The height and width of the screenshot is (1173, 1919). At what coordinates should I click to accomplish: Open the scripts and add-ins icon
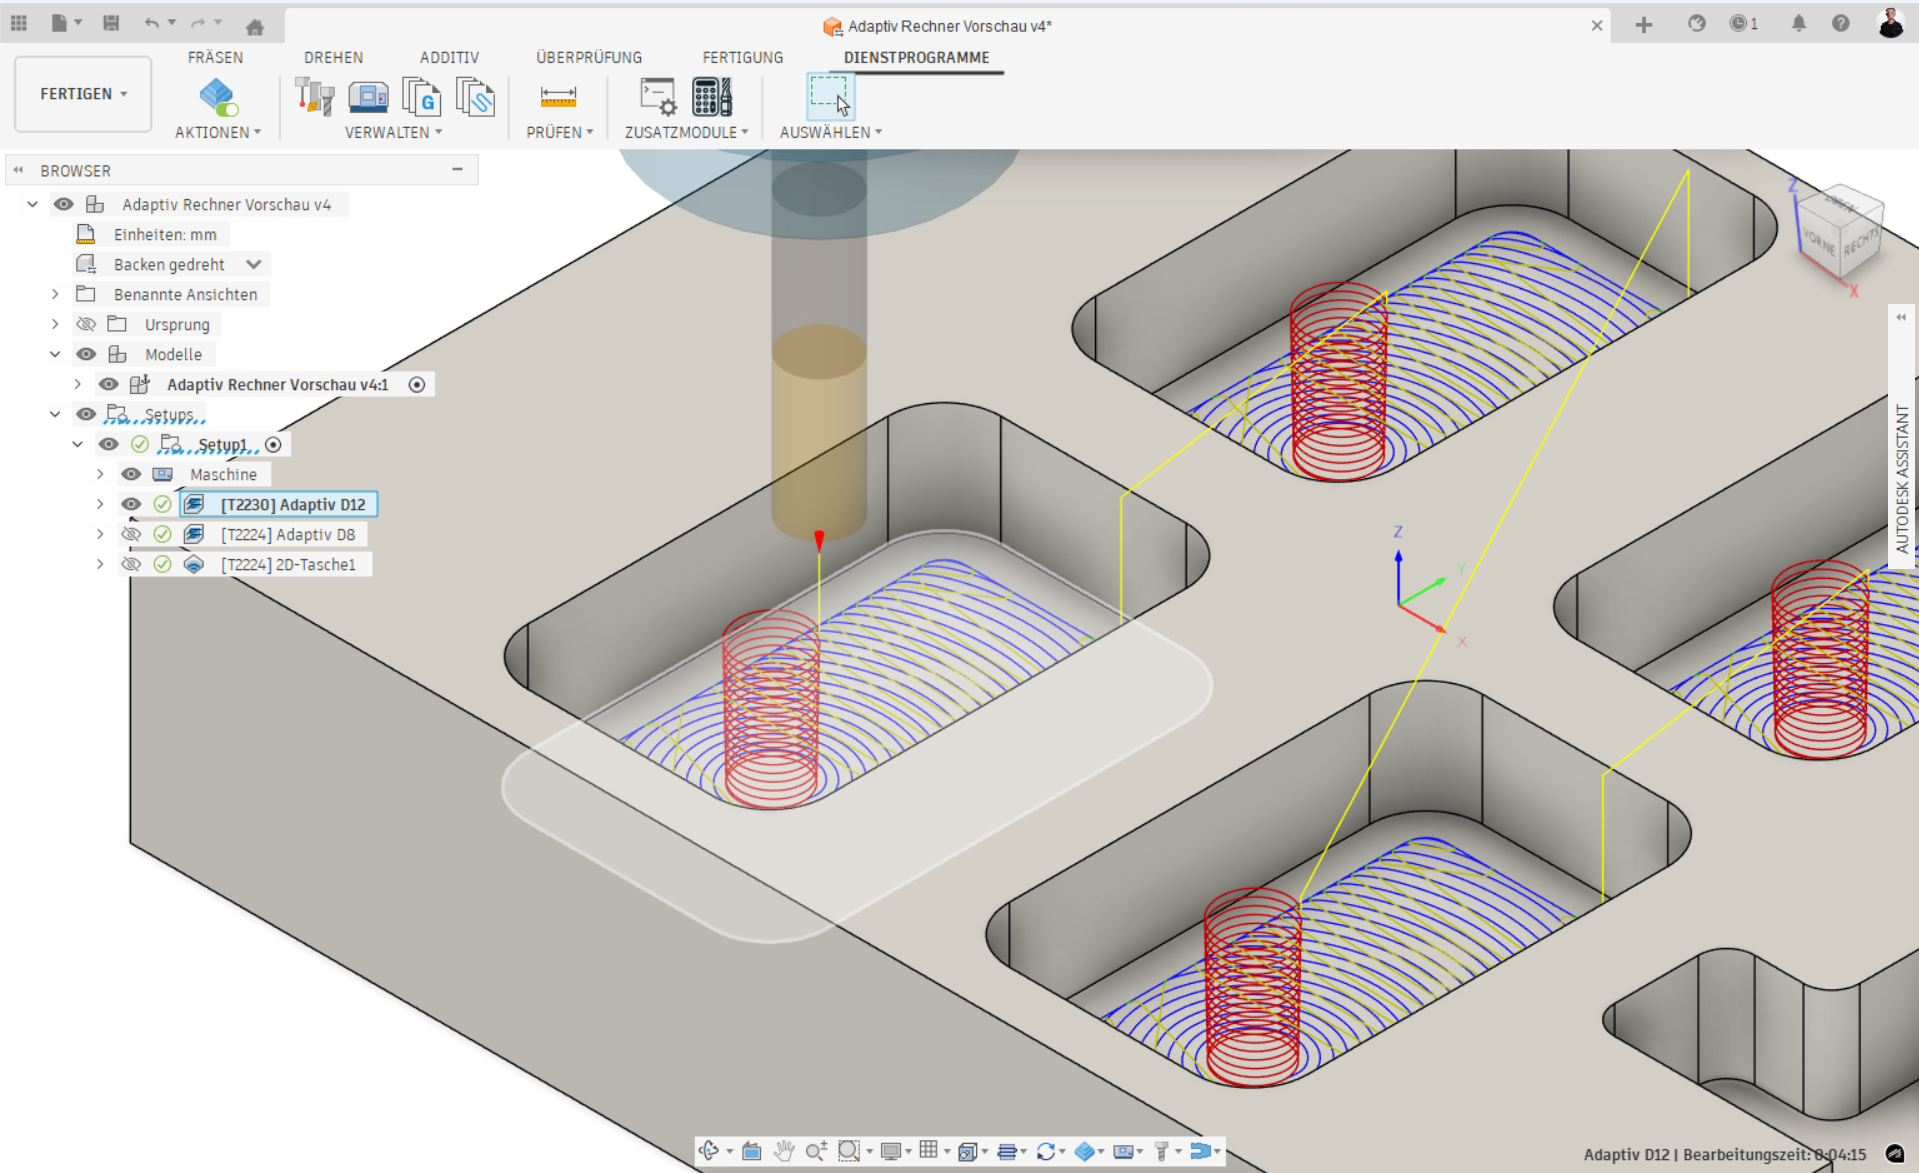pyautogui.click(x=658, y=97)
